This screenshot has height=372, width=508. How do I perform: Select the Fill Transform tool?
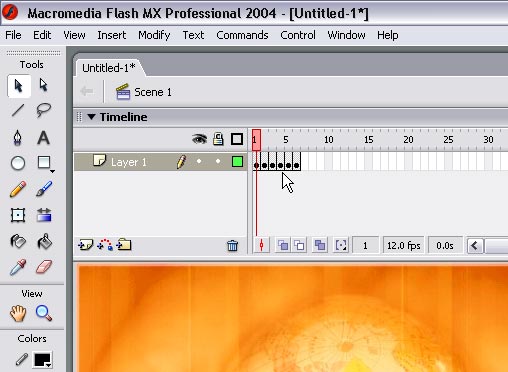point(44,215)
